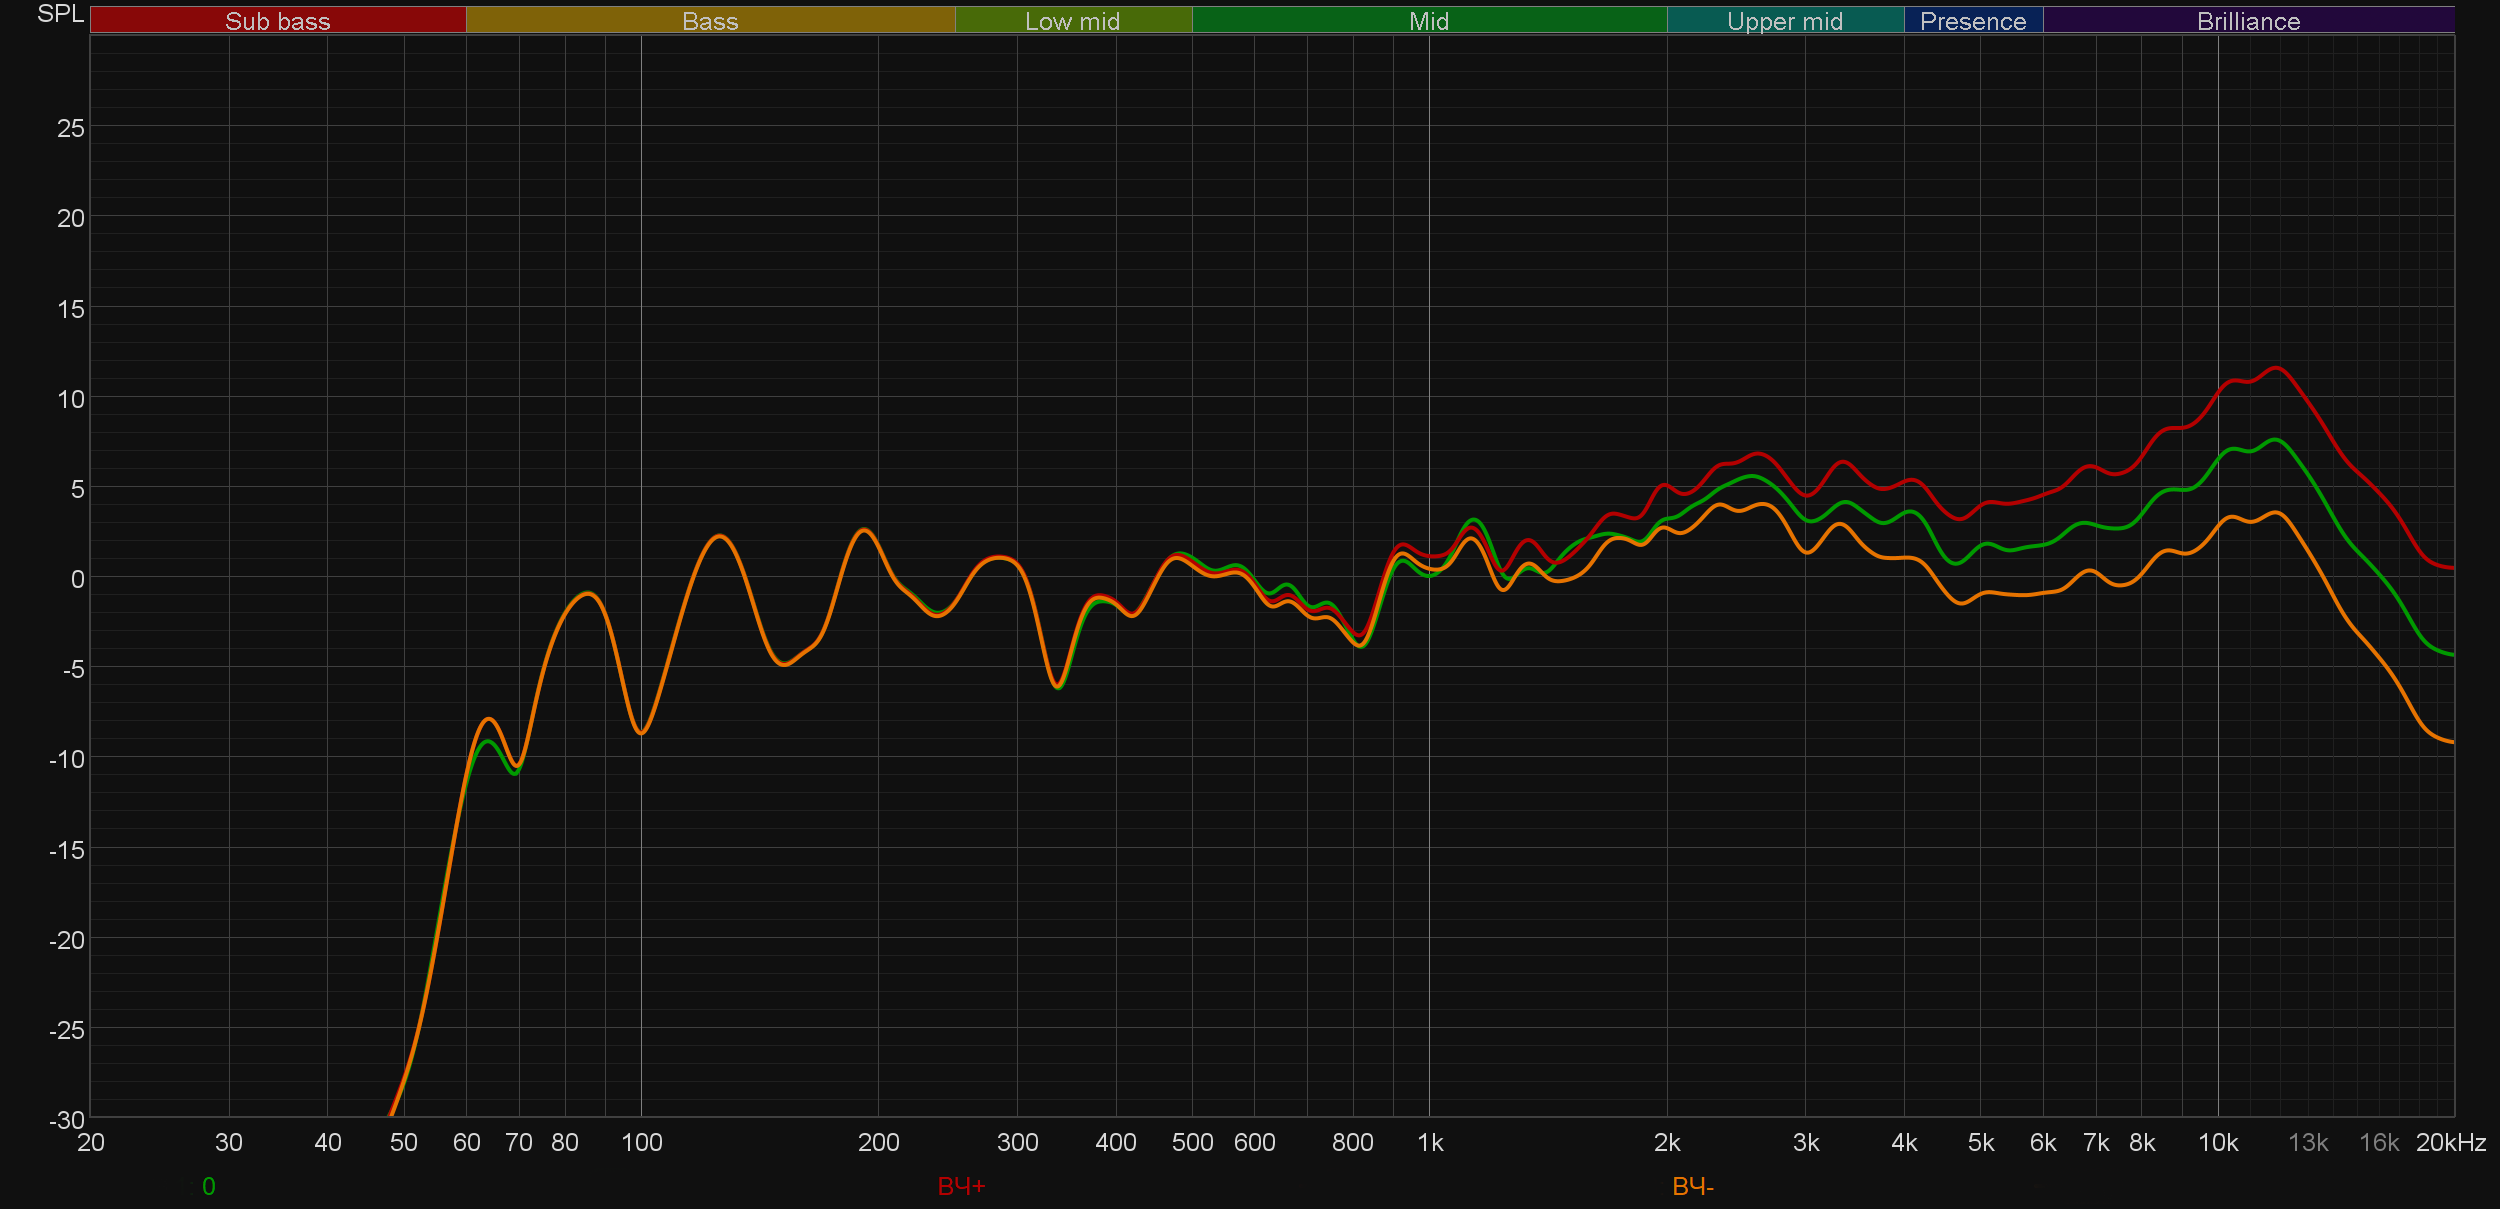
Task: Click the -30 dB SPL axis label
Action: [x=66, y=1120]
